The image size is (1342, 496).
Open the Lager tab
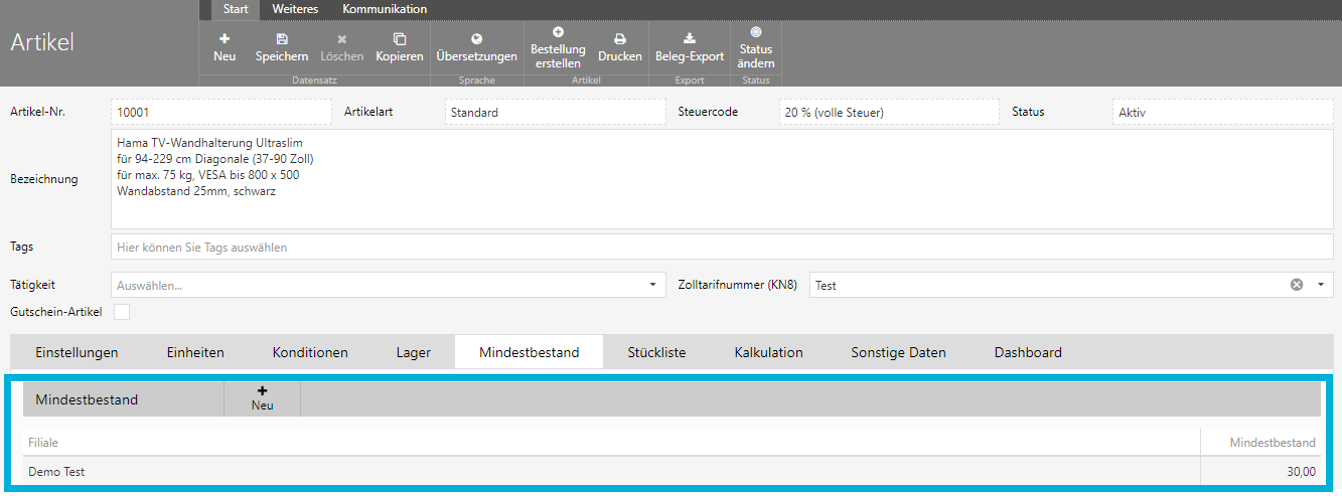point(413,352)
